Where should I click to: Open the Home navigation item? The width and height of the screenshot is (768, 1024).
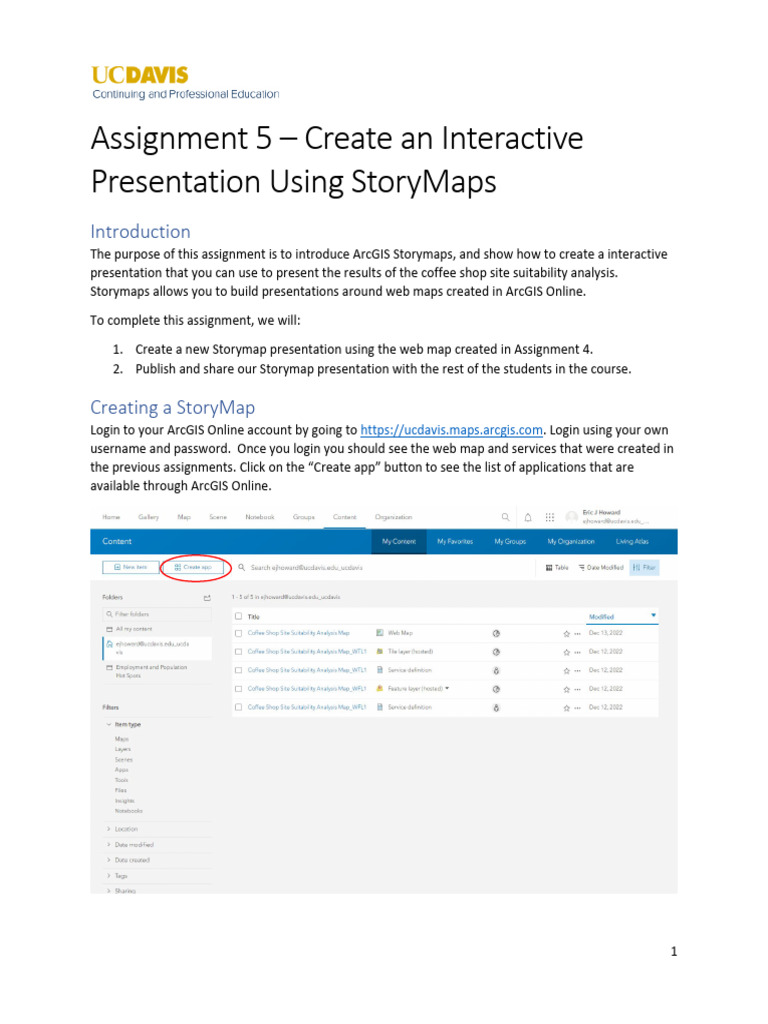point(111,517)
